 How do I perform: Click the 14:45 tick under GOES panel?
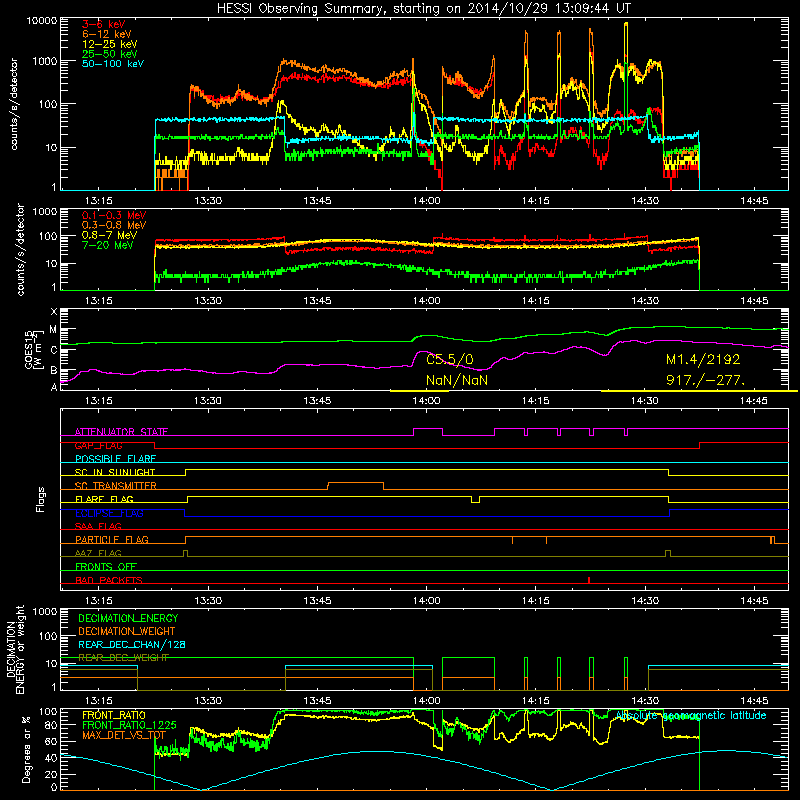(x=754, y=401)
